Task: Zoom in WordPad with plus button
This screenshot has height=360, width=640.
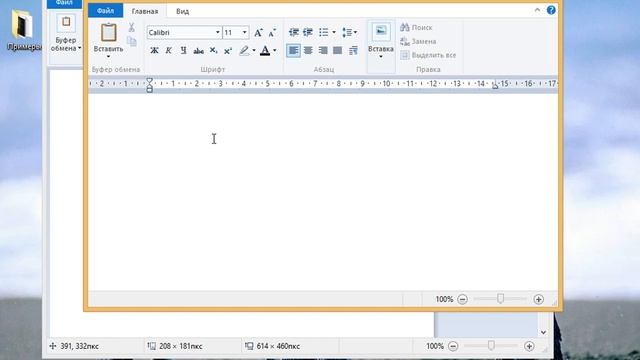Action: point(538,299)
